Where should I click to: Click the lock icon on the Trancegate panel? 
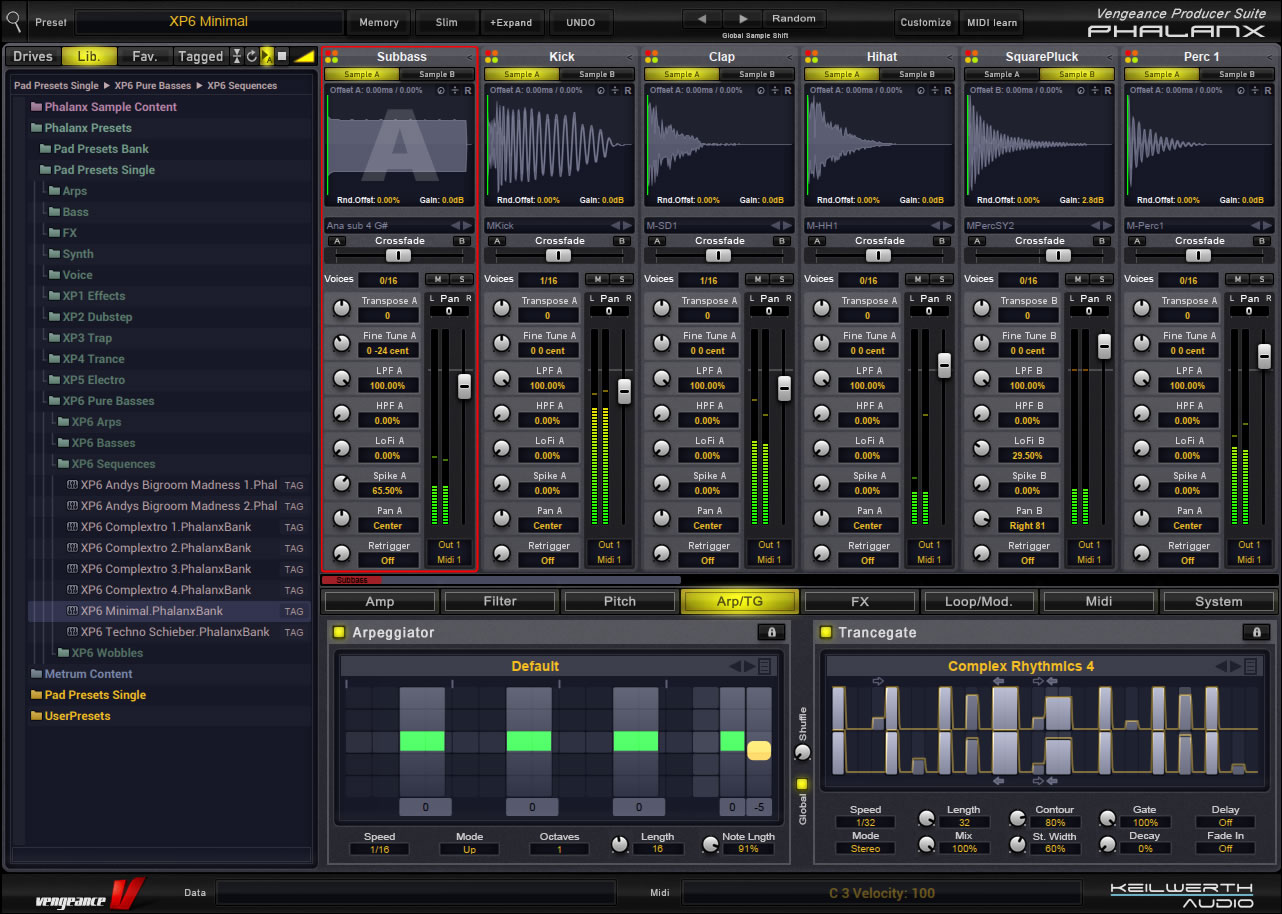point(1257,632)
